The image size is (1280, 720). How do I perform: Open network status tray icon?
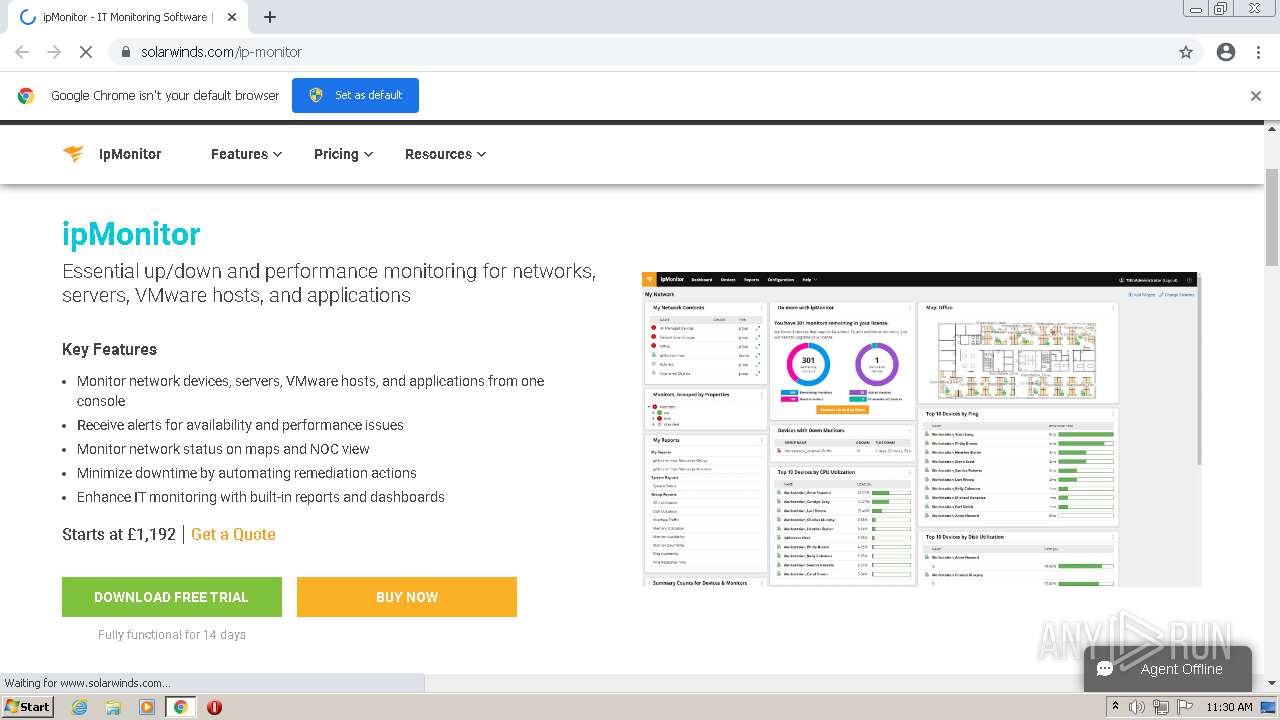tap(1161, 707)
